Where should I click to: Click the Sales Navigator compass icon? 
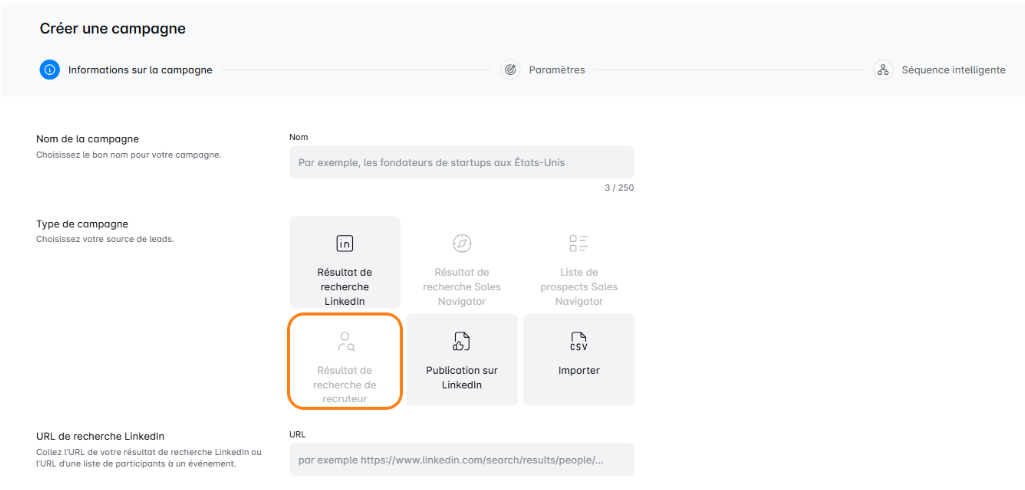coord(461,244)
